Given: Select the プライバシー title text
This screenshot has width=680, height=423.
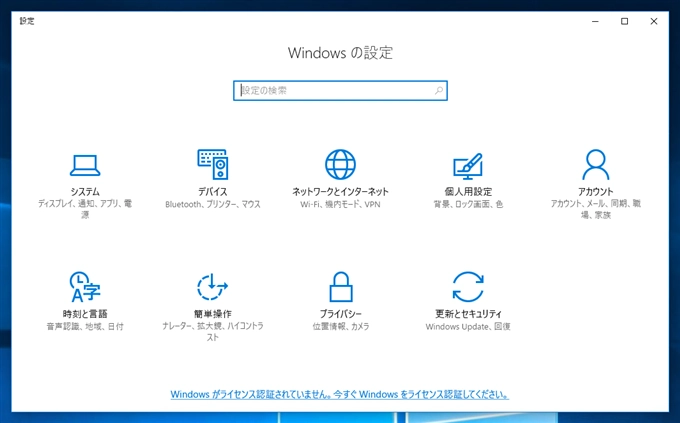Looking at the screenshot, I should point(340,314).
